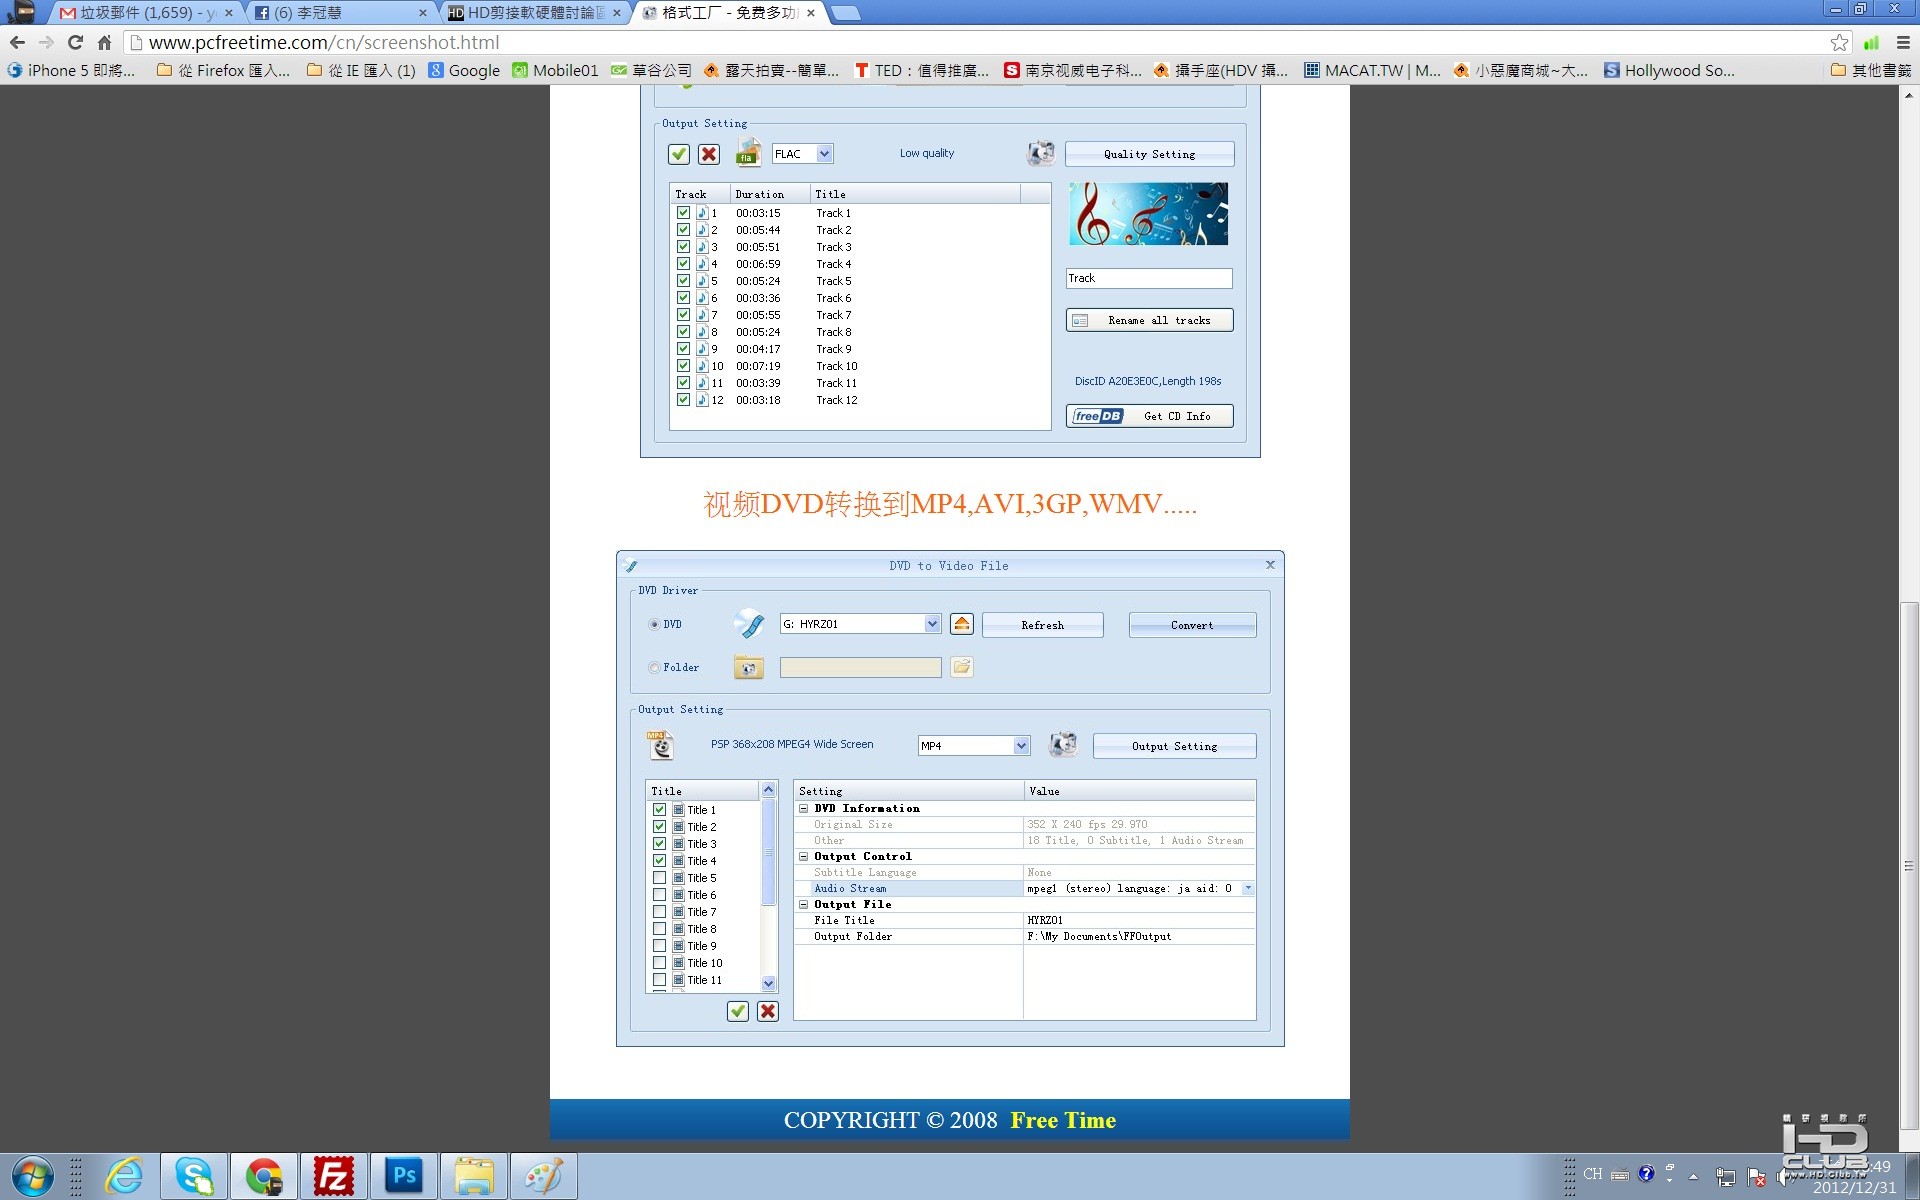Open Chrome's menu icon

pos(1903,42)
